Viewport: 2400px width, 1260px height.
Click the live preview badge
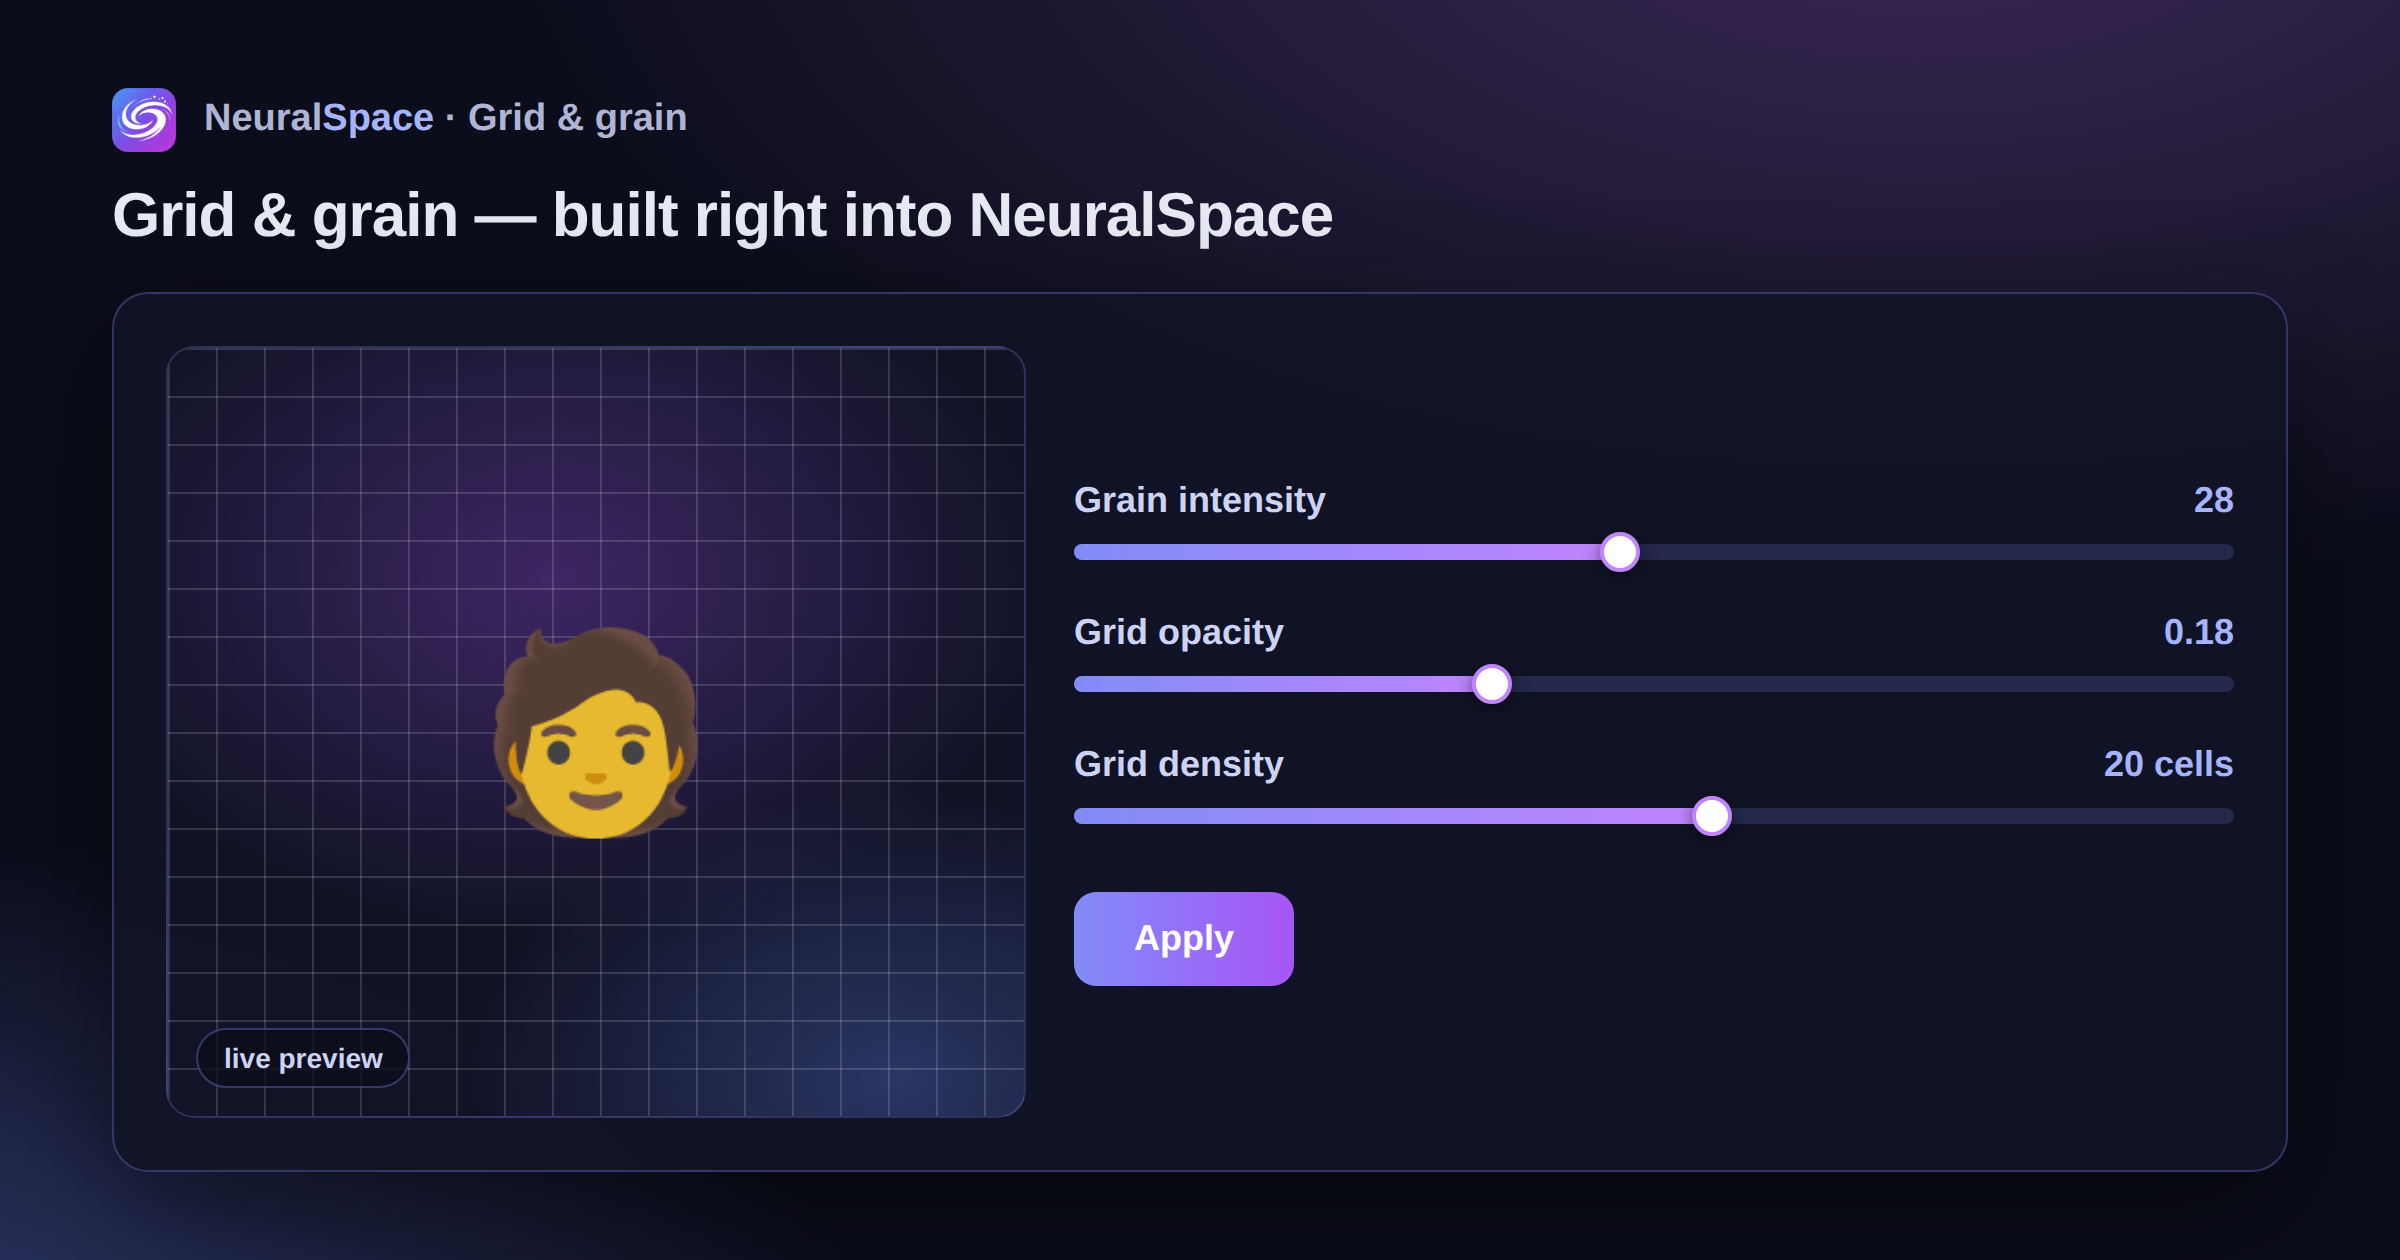point(303,1058)
